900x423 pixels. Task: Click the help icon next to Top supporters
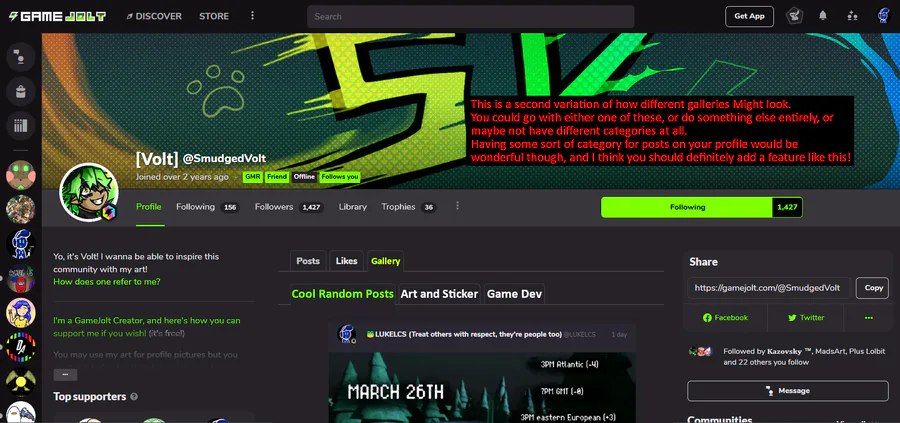coord(134,397)
